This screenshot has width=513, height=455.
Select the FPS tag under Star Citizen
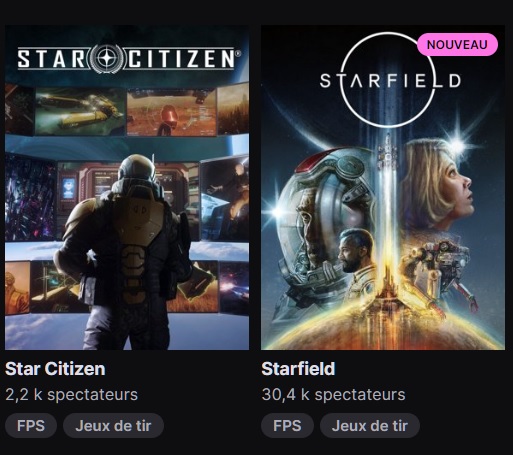(31, 426)
